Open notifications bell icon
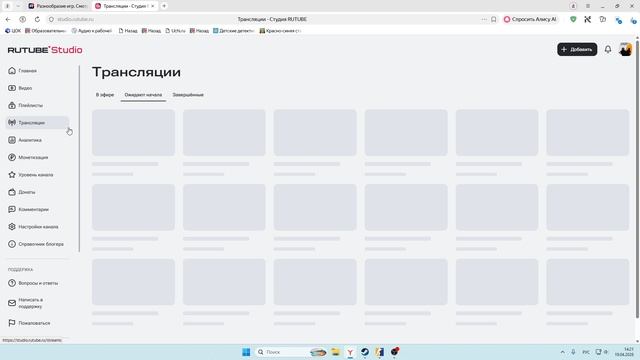The width and height of the screenshot is (640, 360). (608, 49)
